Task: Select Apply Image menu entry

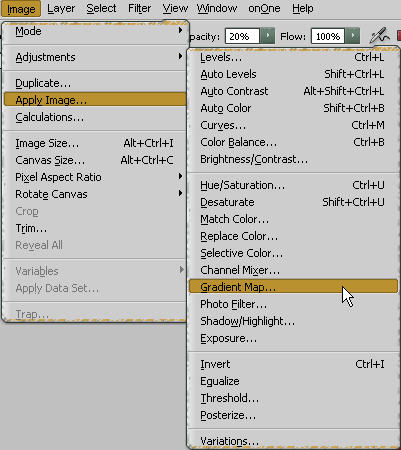Action: 95,100
